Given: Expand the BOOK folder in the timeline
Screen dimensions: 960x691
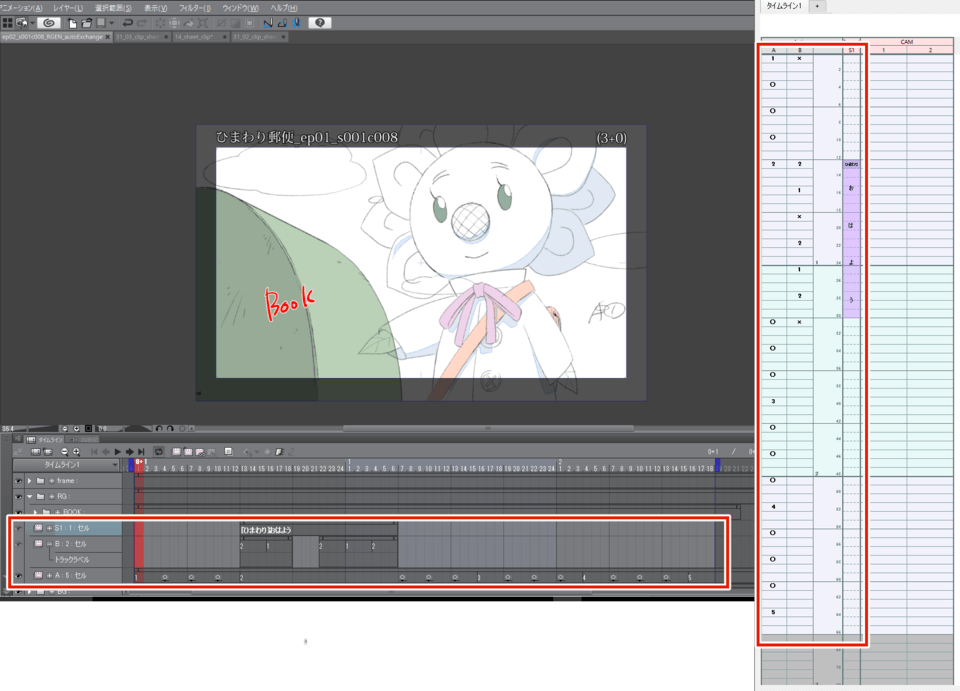Looking at the screenshot, I should [35, 512].
